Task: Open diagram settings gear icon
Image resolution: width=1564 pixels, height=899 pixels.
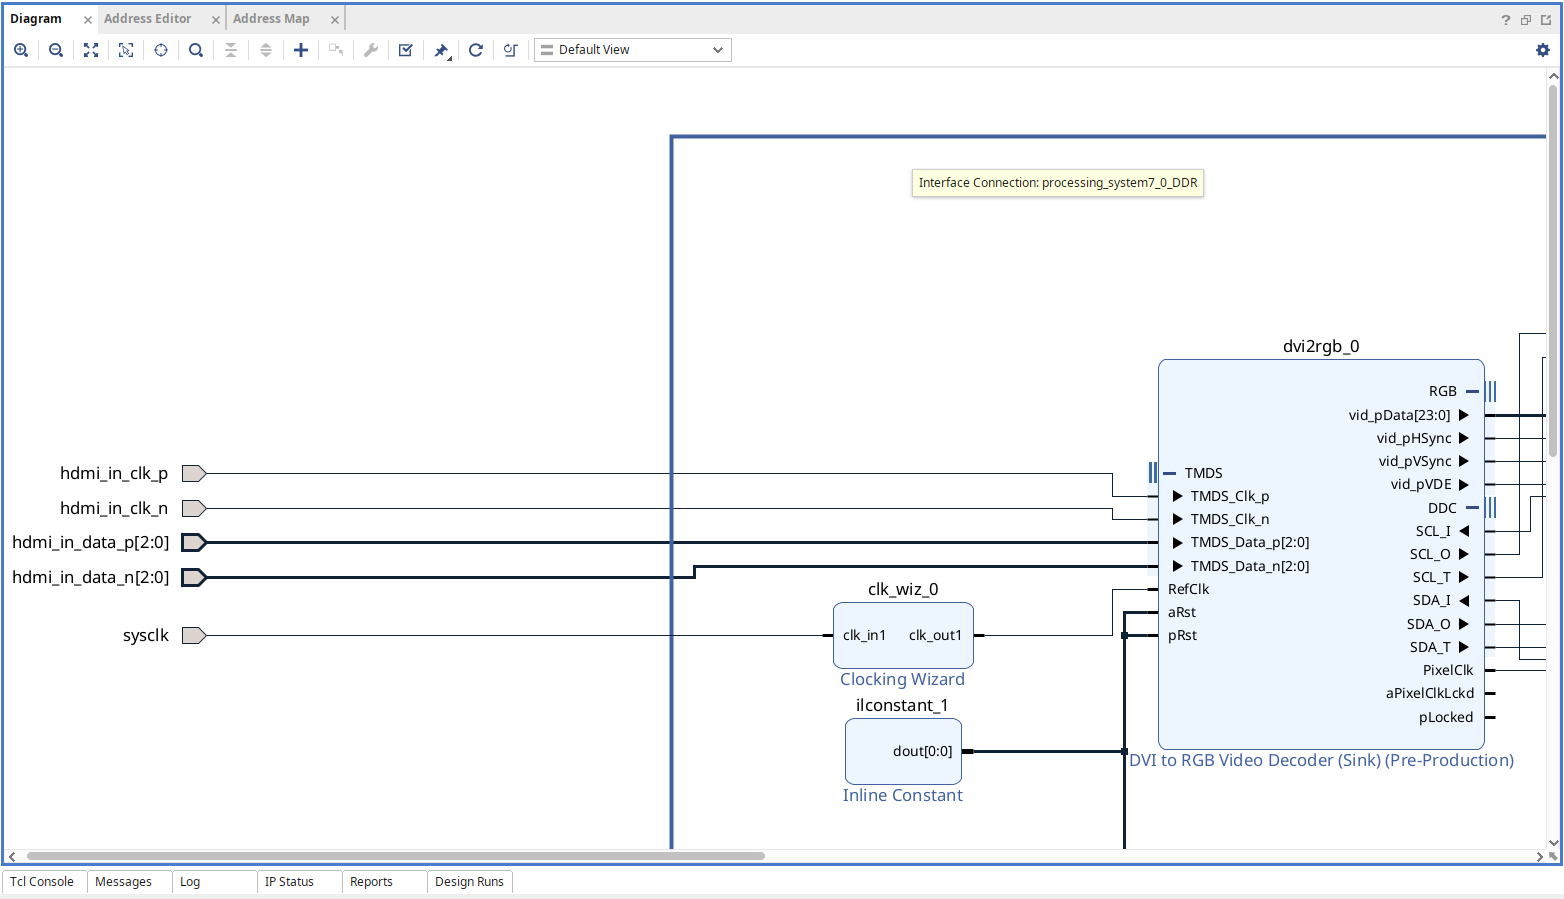Action: pyautogui.click(x=1542, y=50)
